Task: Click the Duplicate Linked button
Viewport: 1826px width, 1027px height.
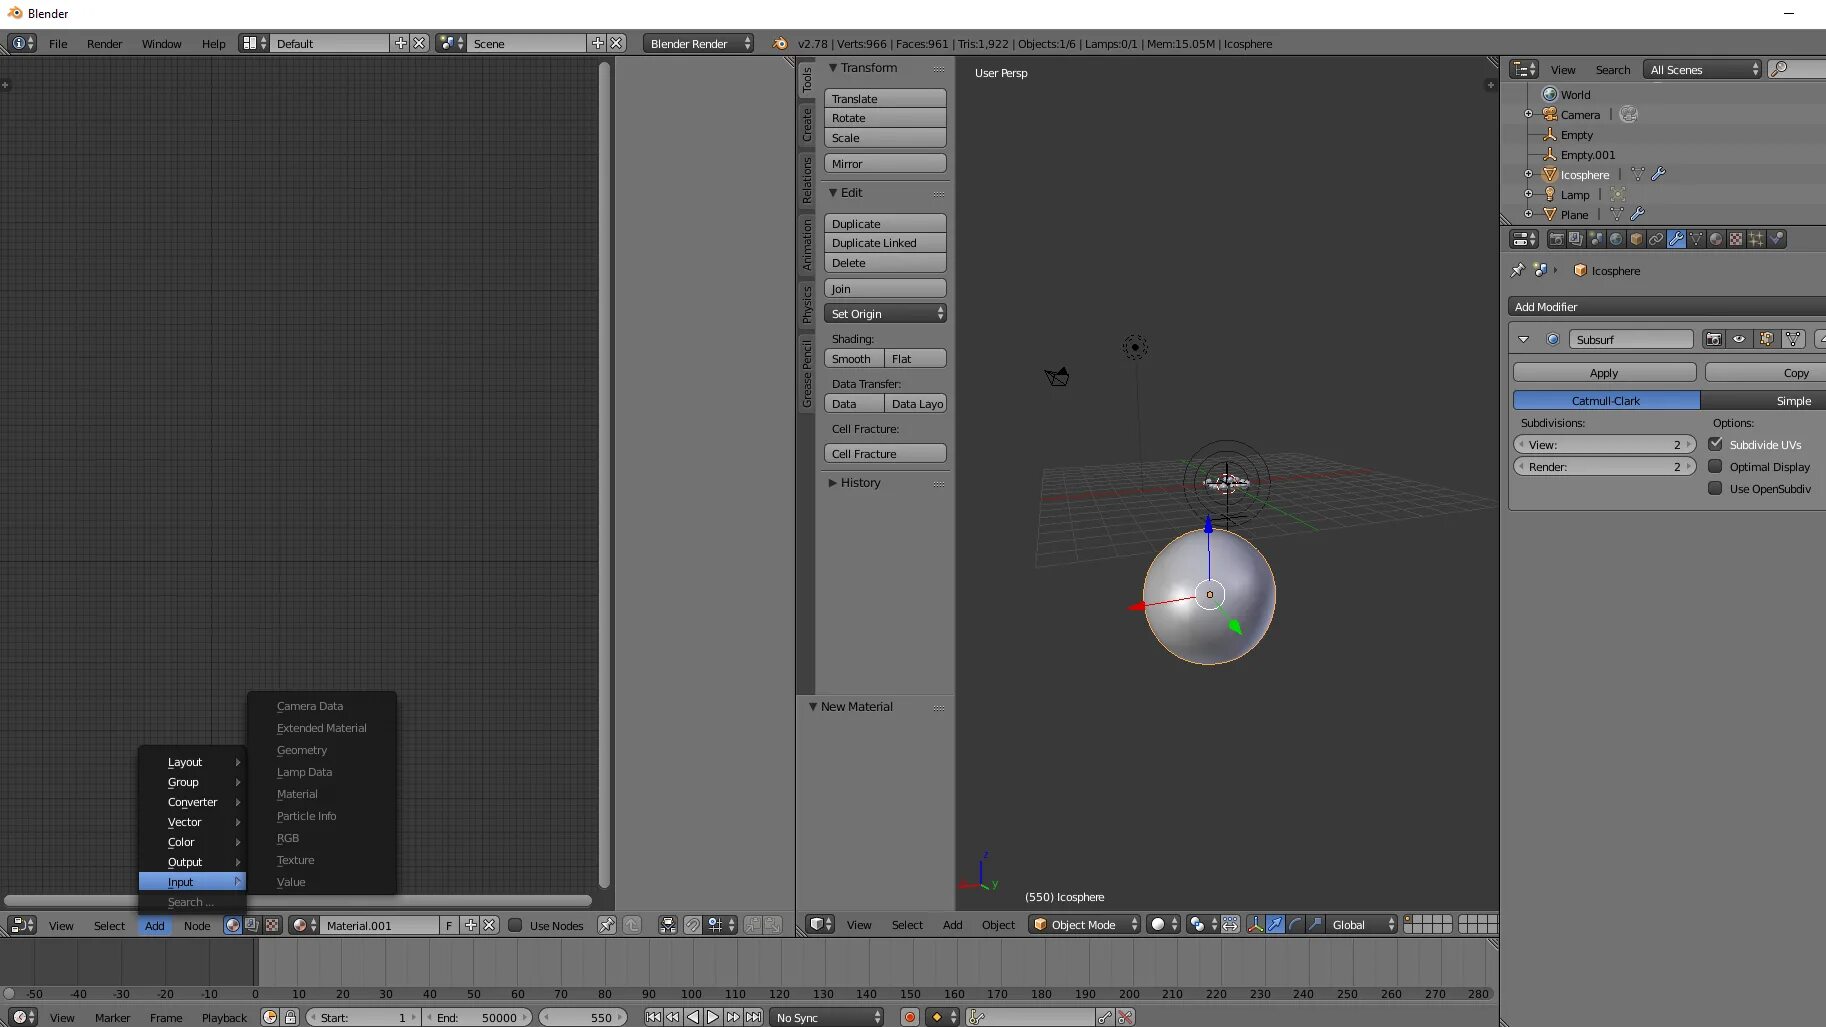Action: click(x=885, y=243)
